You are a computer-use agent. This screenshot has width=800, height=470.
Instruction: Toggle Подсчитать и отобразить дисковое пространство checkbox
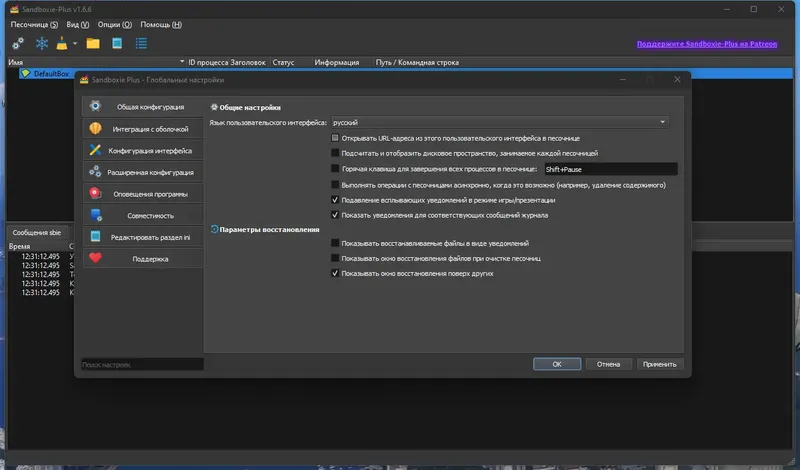tap(335, 153)
